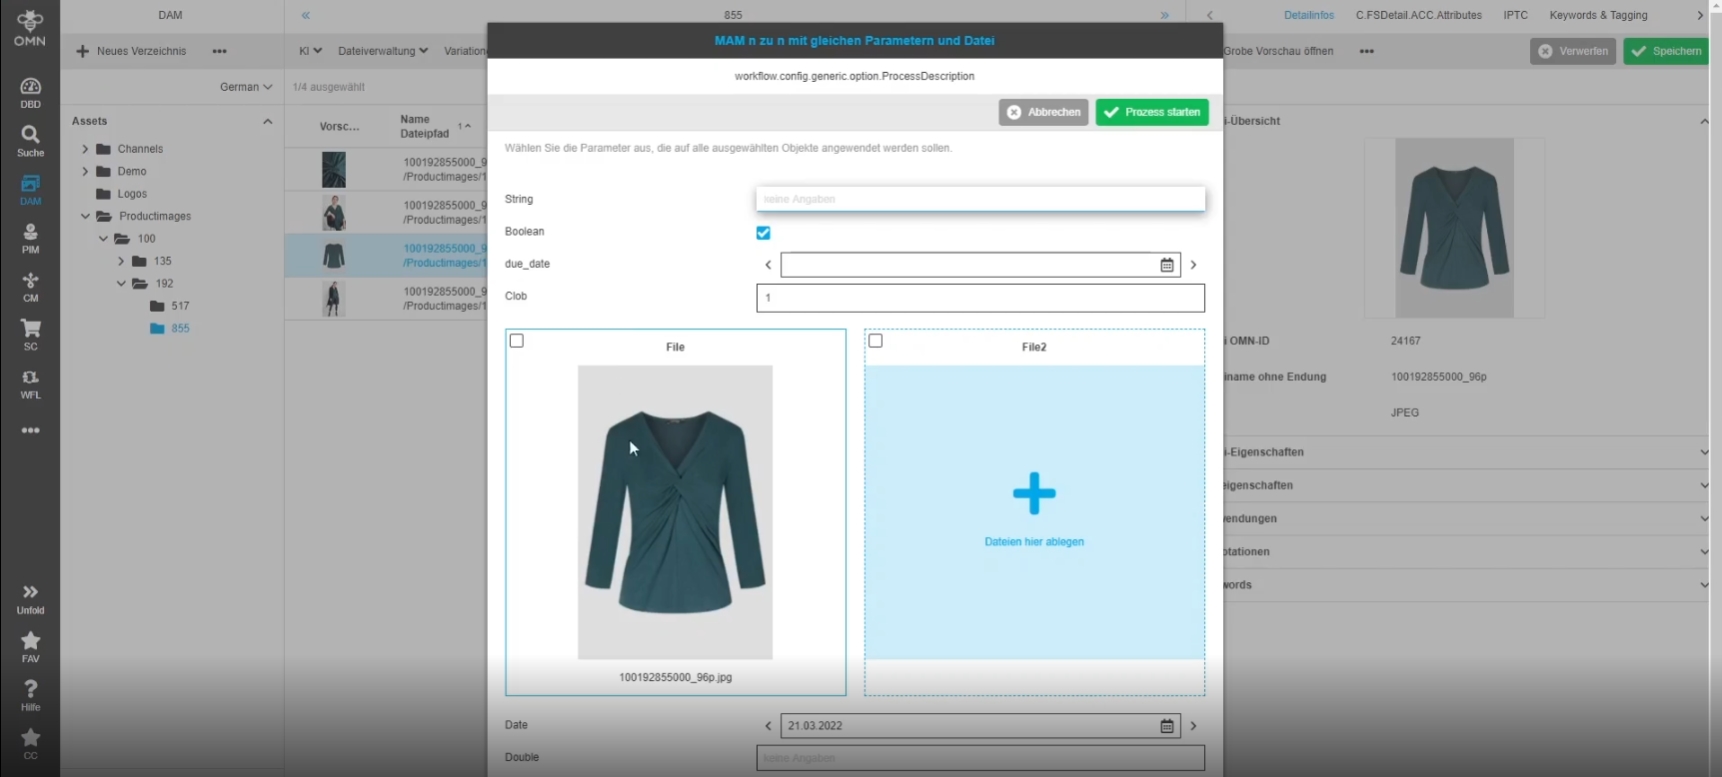Switch to Keywords & Tagging tab
This screenshot has width=1722, height=777.
pyautogui.click(x=1598, y=15)
